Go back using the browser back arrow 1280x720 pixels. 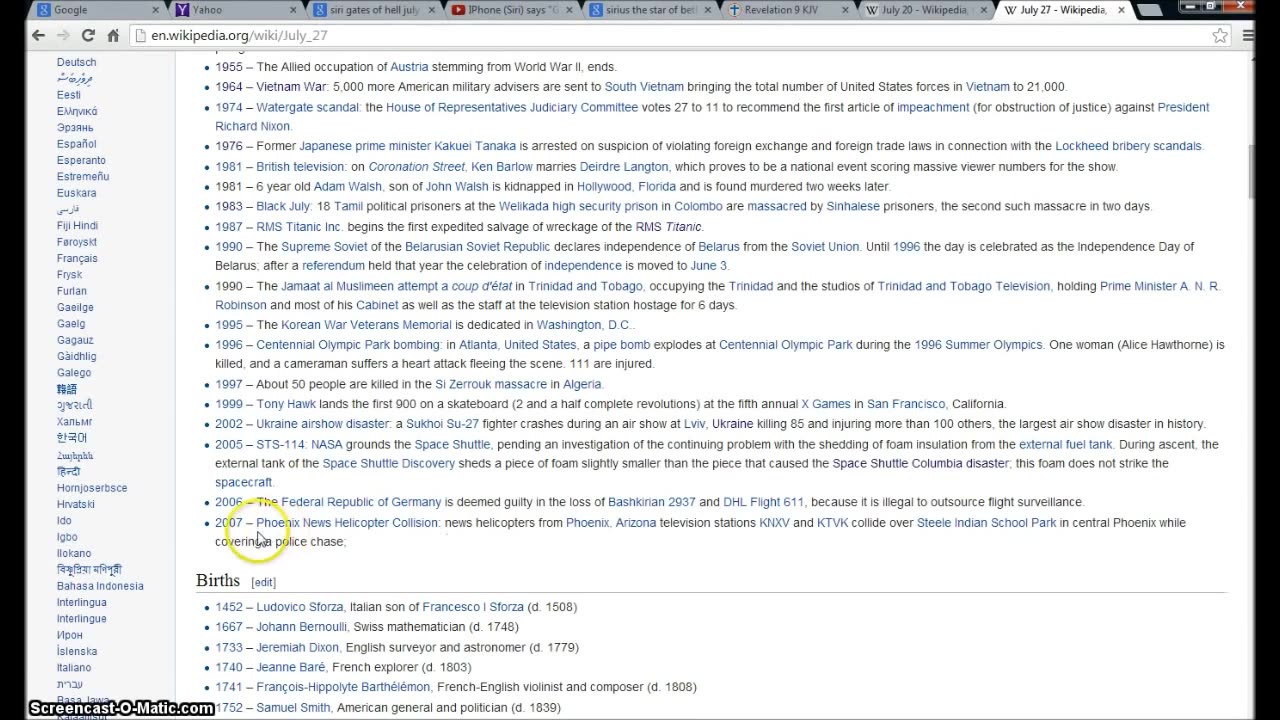click(x=38, y=35)
